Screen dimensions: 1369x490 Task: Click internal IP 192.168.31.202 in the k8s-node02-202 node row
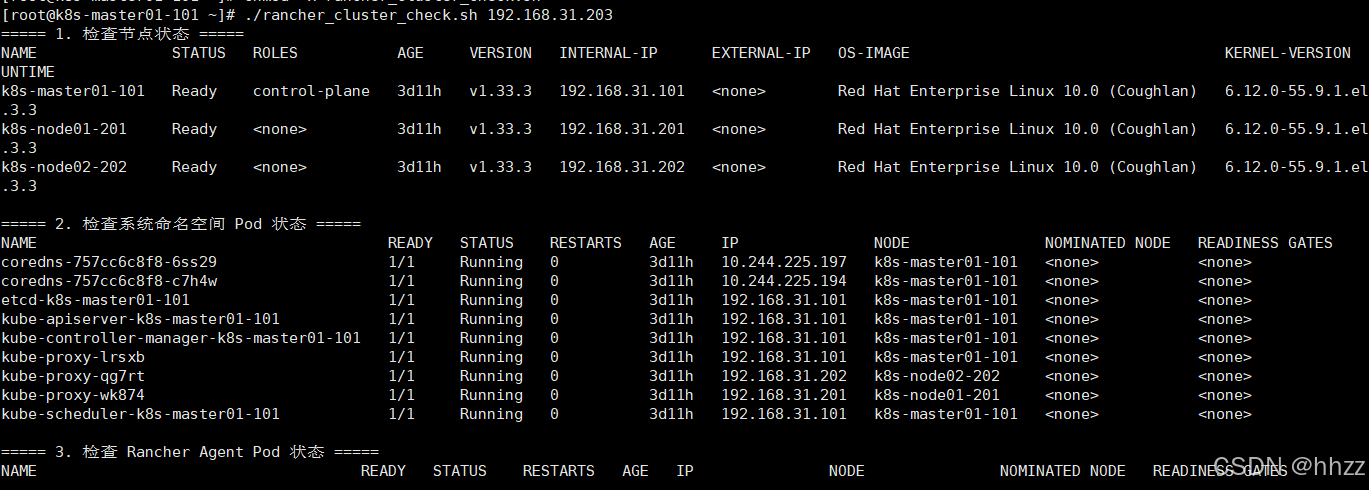(622, 167)
